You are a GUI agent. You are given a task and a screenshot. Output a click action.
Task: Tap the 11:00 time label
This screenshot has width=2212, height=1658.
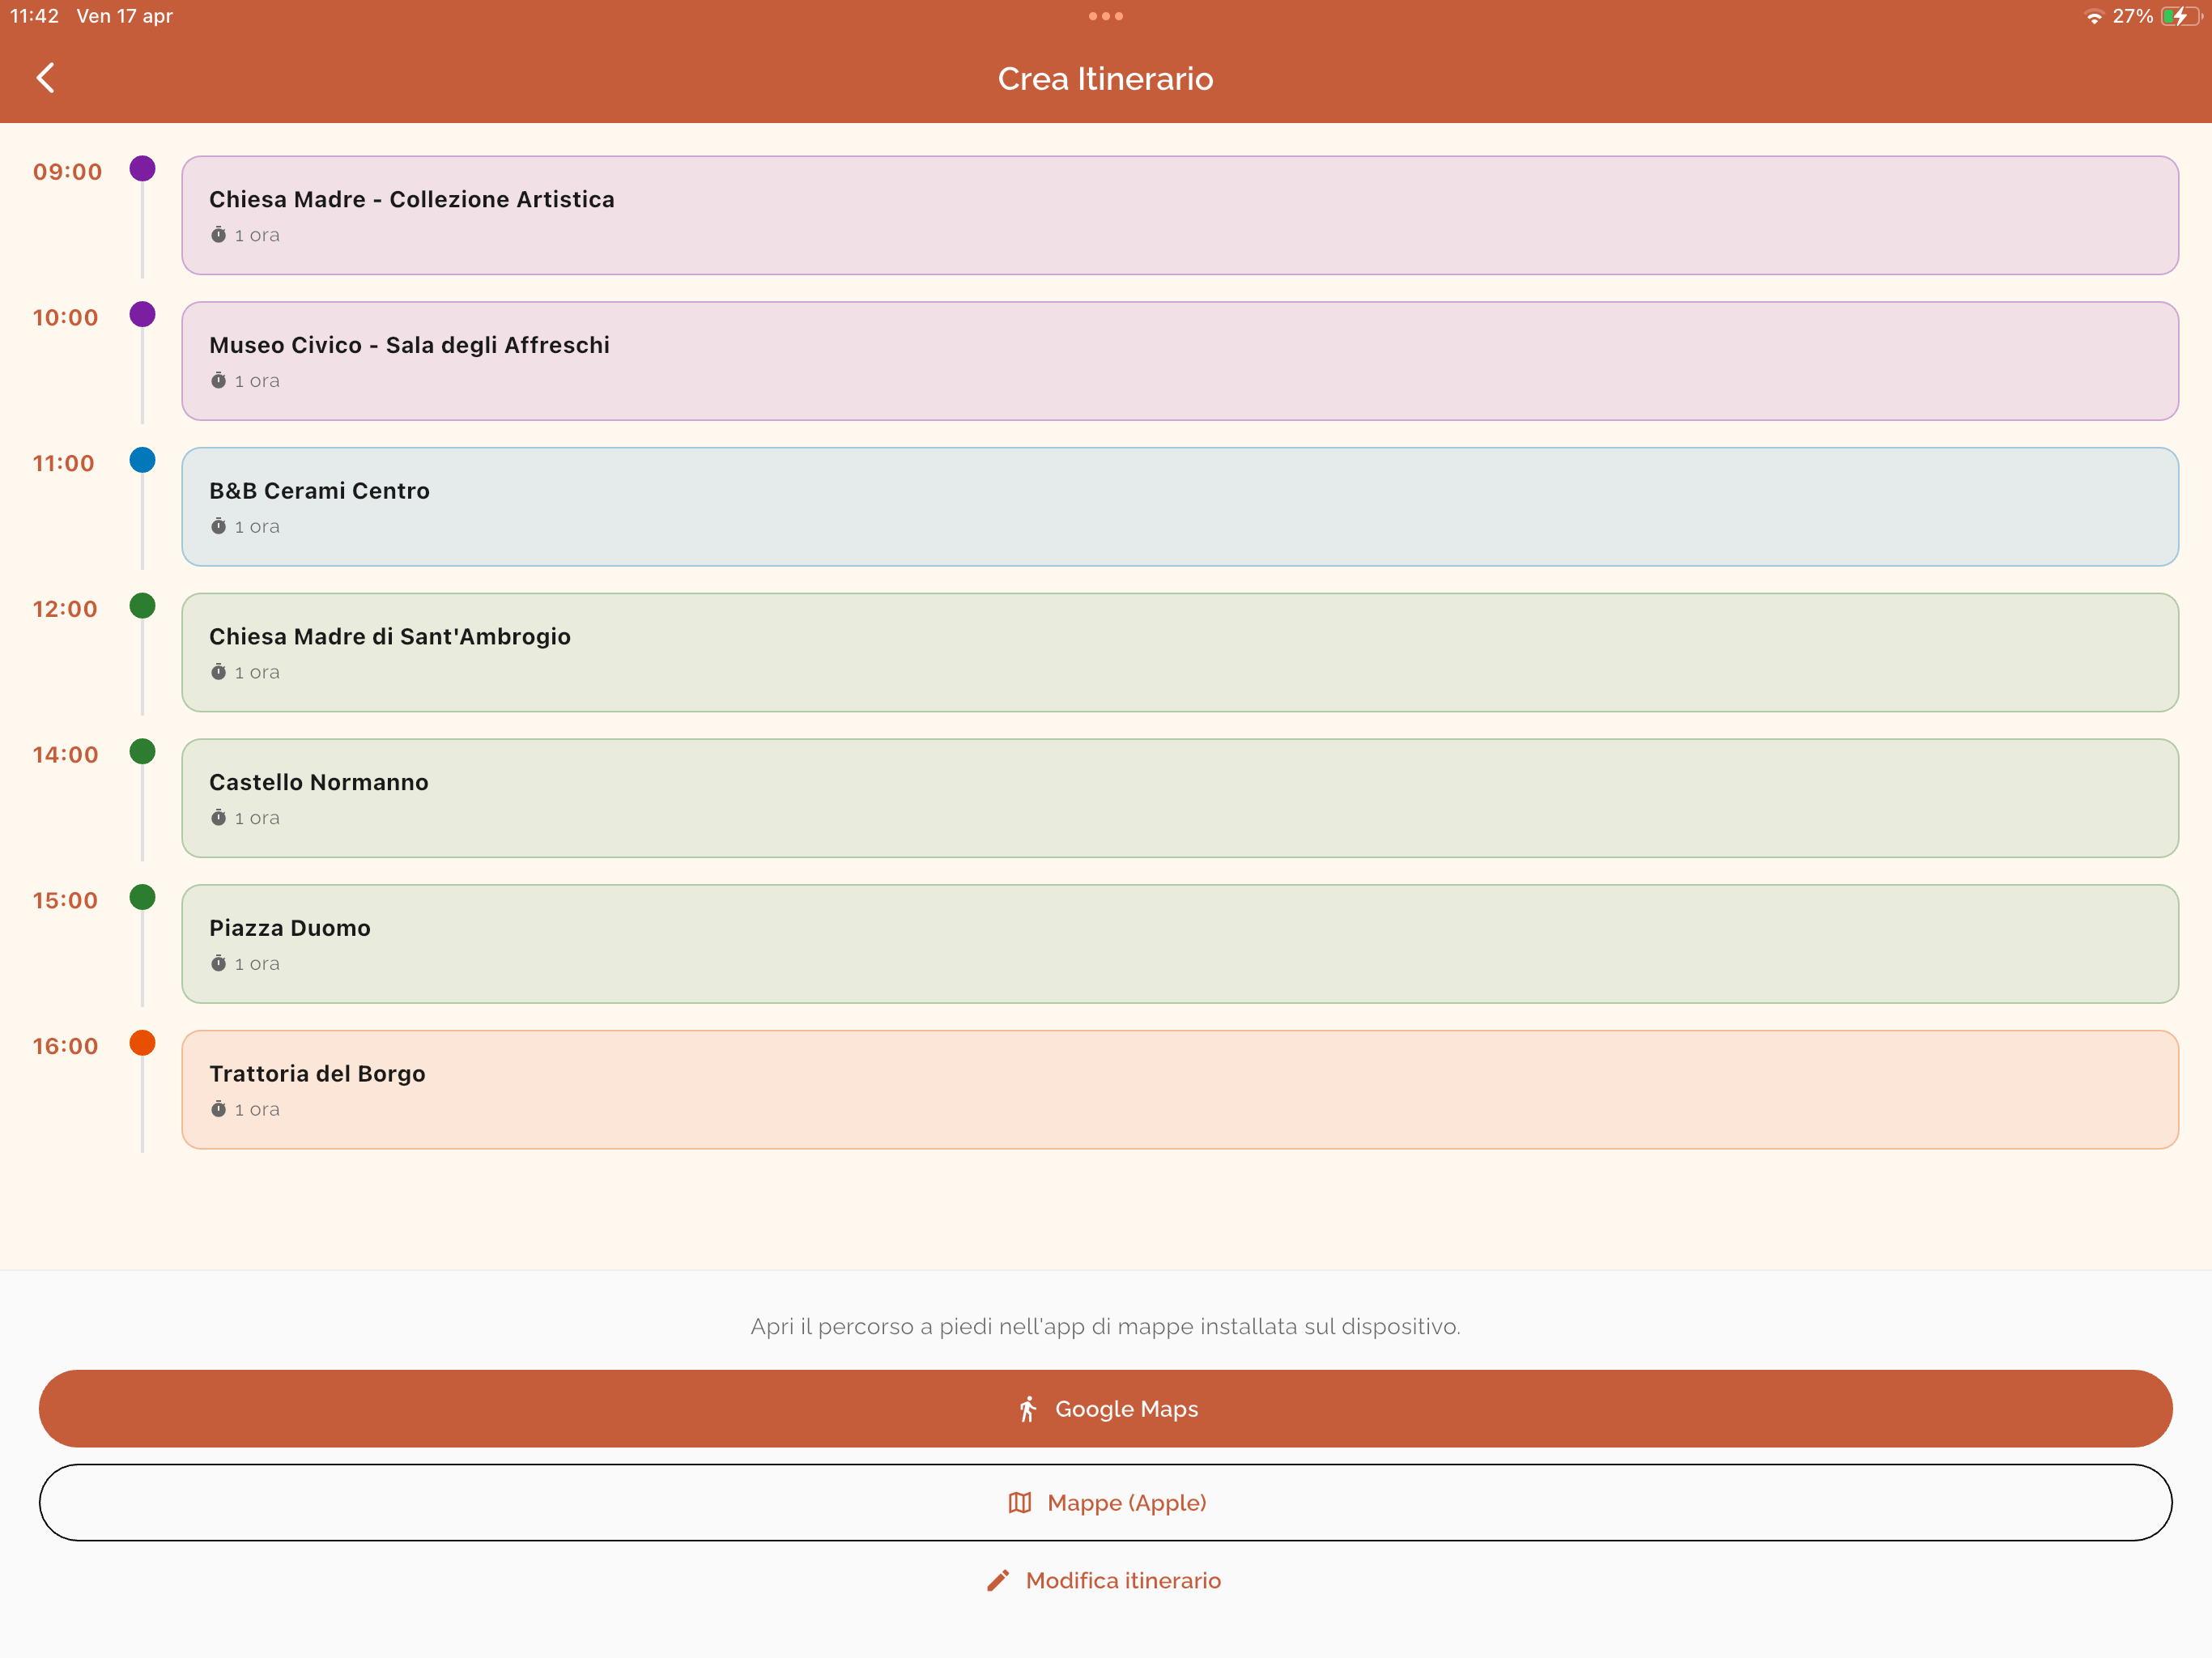pos(63,464)
